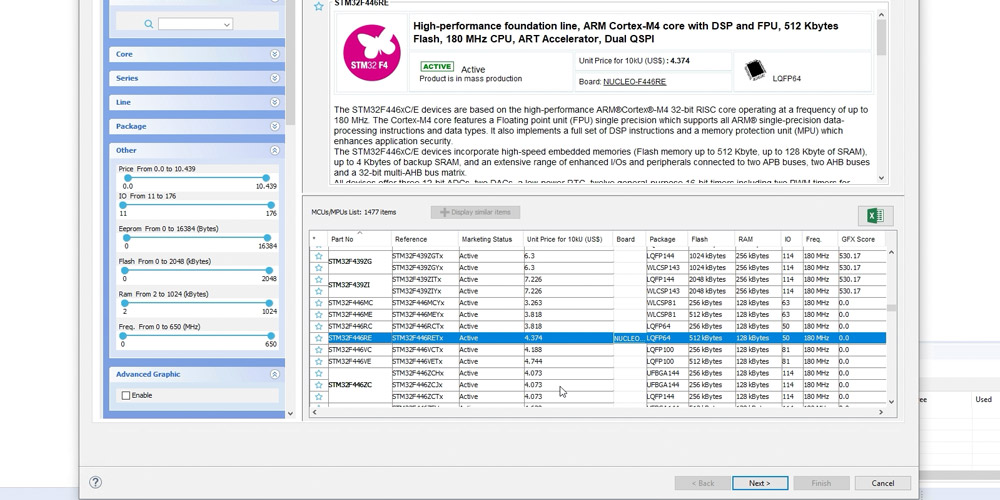
Task: Sort by RAM column header
Action: (x=758, y=239)
